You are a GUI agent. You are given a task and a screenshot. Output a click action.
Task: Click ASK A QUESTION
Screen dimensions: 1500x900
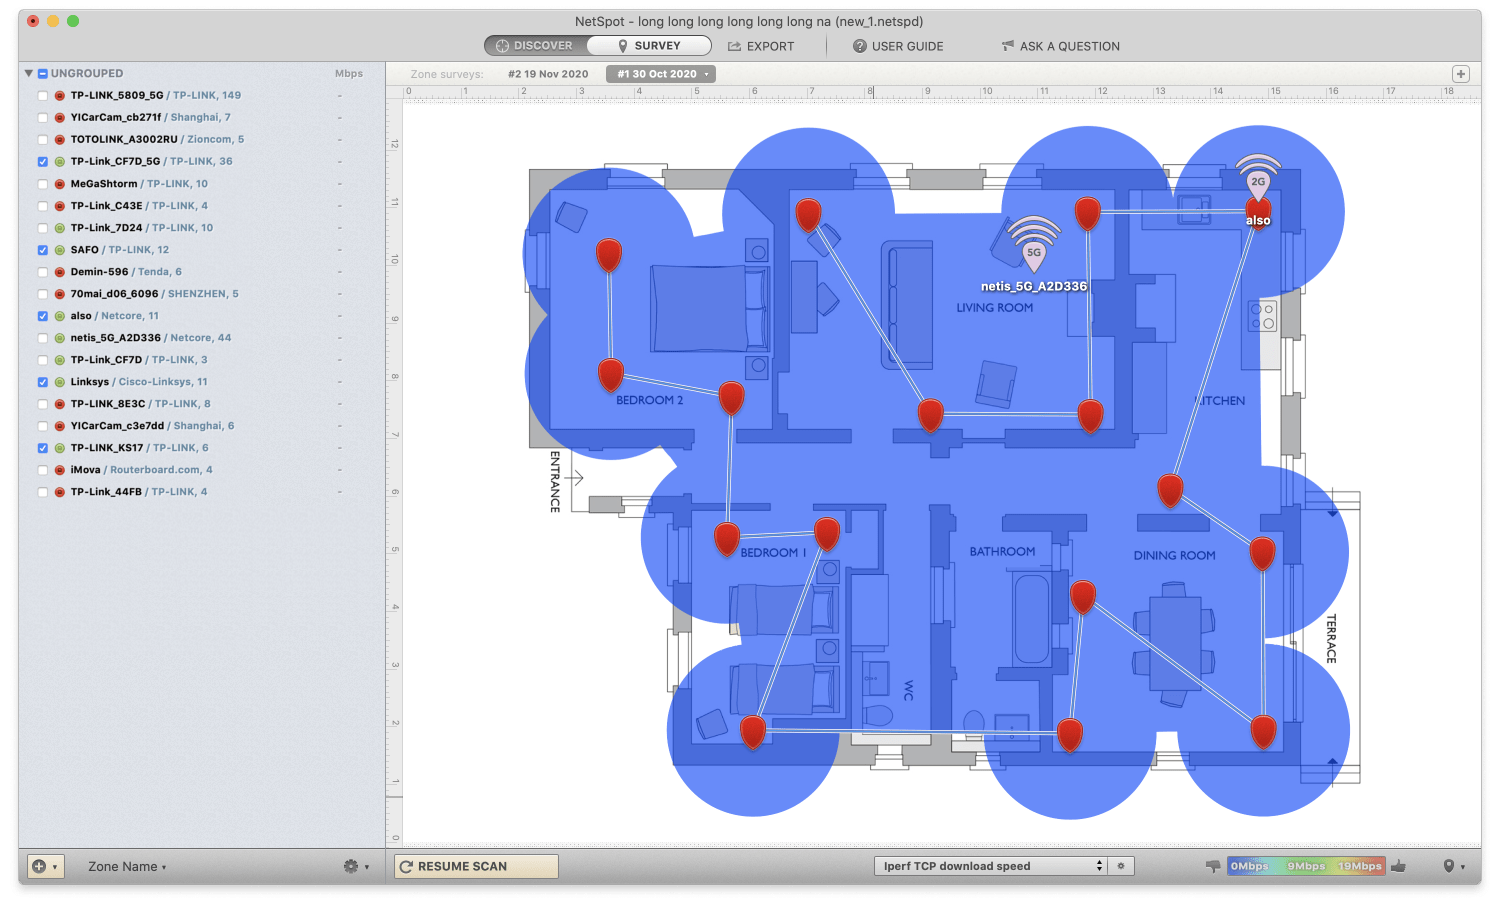click(1061, 46)
